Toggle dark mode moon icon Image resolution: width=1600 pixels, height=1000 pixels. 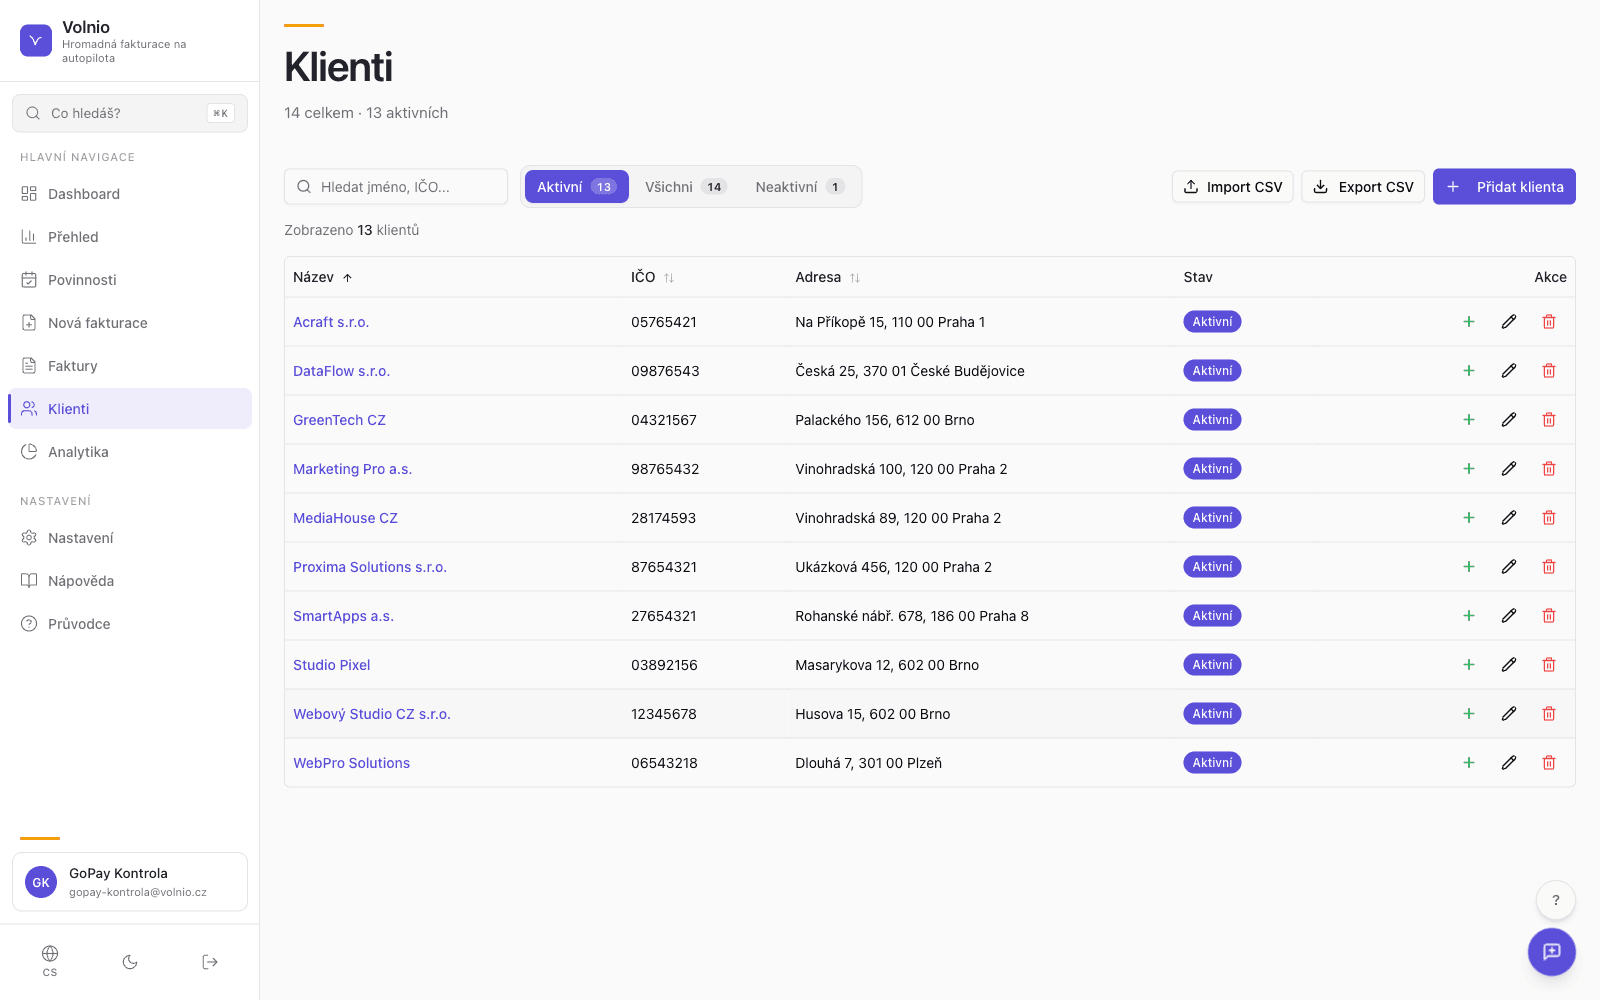130,962
